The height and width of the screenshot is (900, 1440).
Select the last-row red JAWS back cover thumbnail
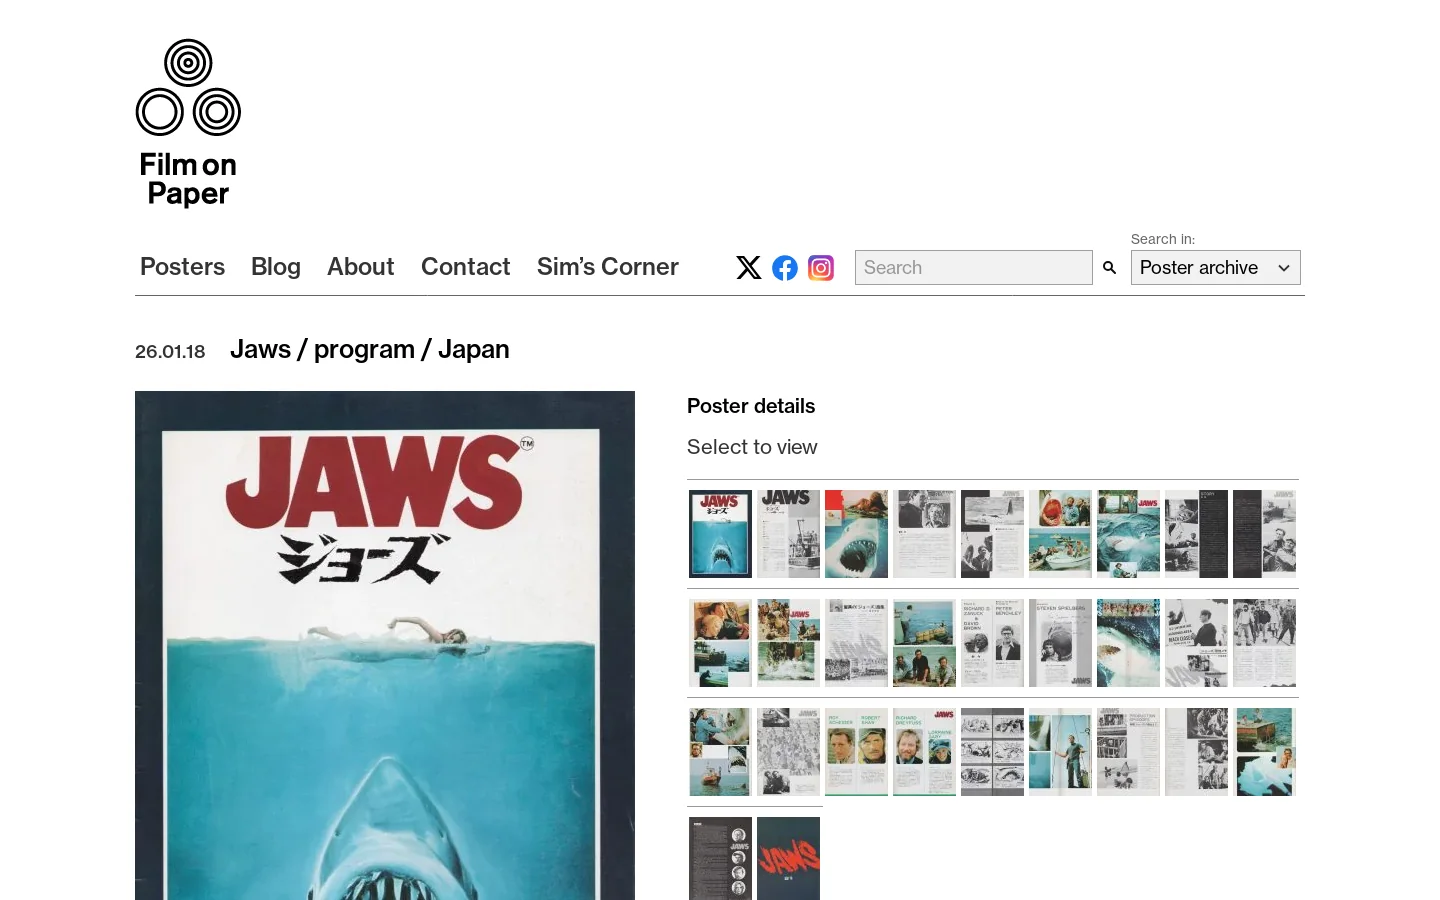788,858
